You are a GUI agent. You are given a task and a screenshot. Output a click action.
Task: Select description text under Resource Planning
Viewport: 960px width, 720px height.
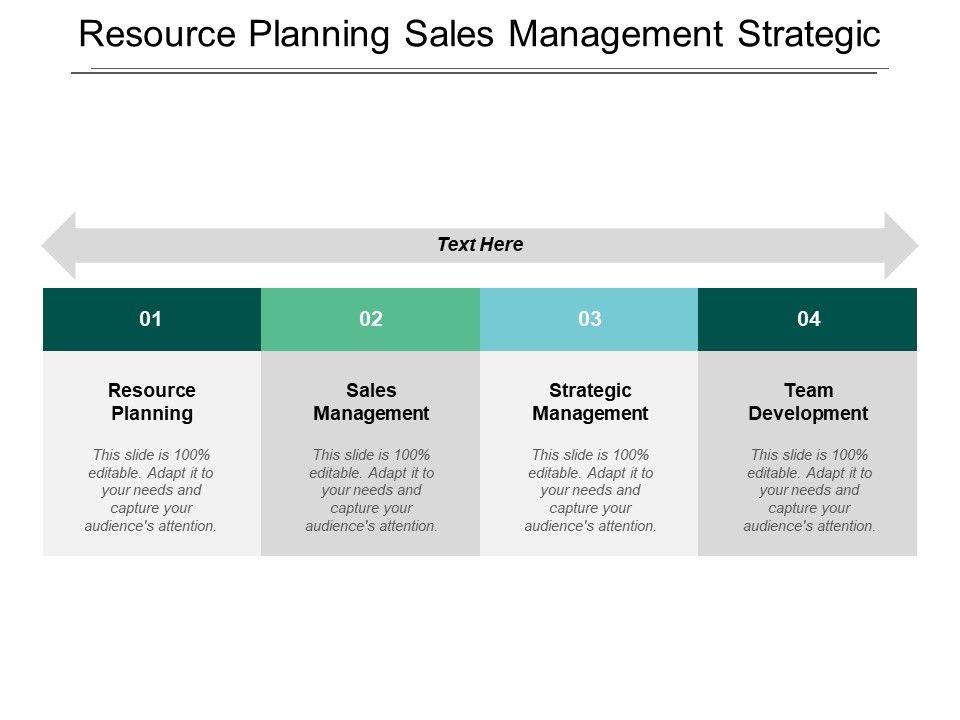(152, 490)
